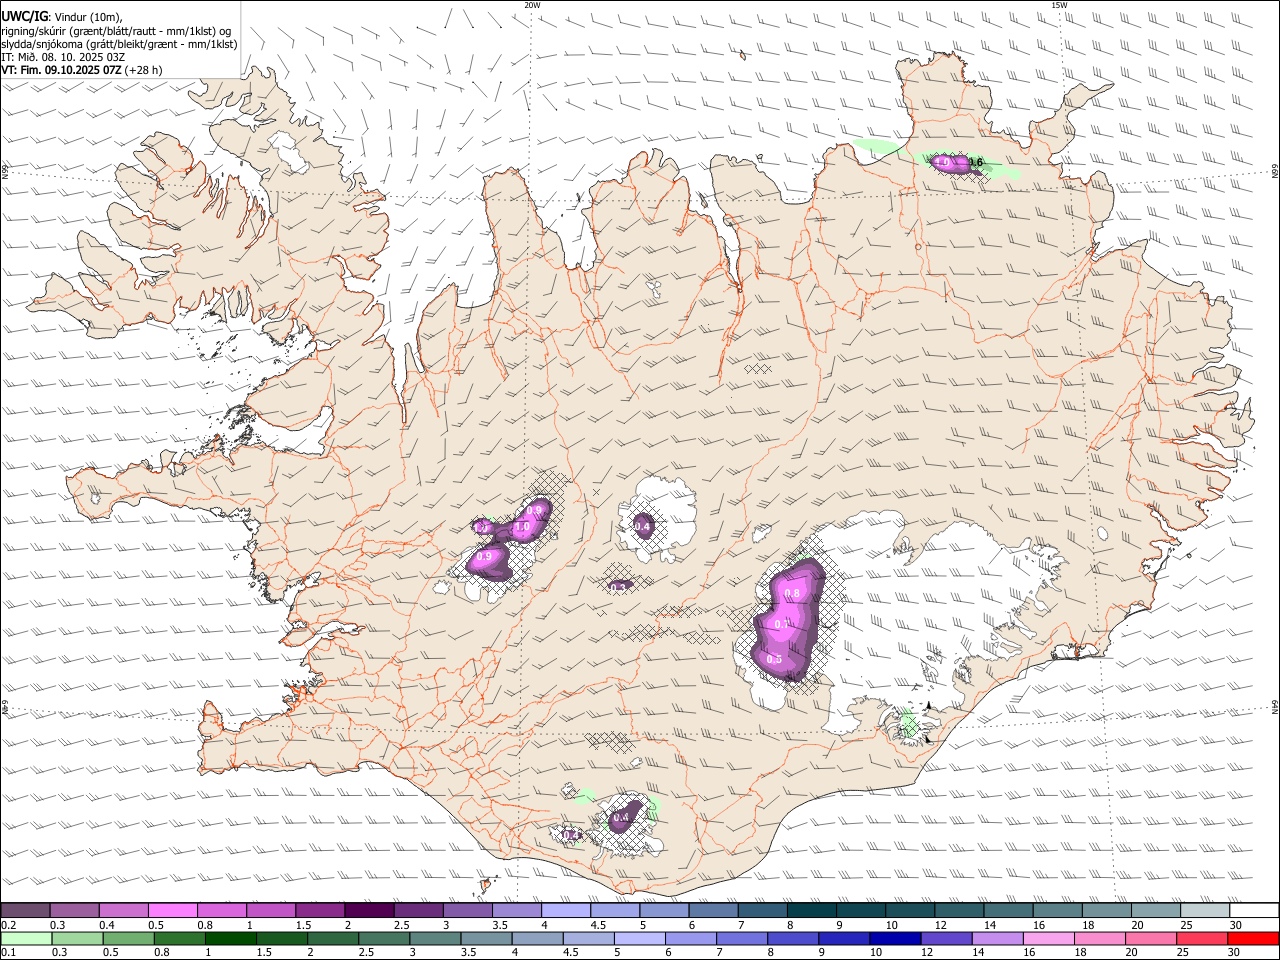This screenshot has height=960, width=1280.
Task: Click the '0.6' value near the northeast coast
Action: pos(976,163)
